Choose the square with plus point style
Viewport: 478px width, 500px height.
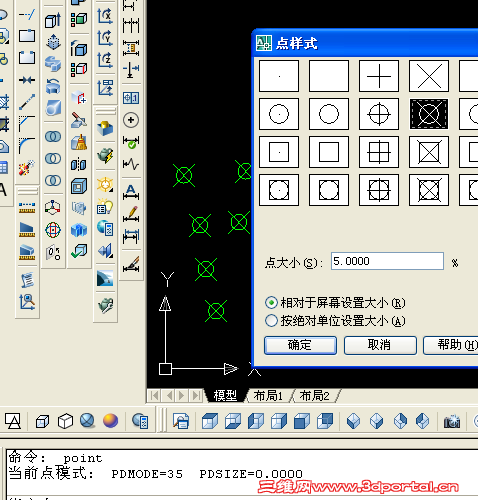pyautogui.click(x=379, y=152)
